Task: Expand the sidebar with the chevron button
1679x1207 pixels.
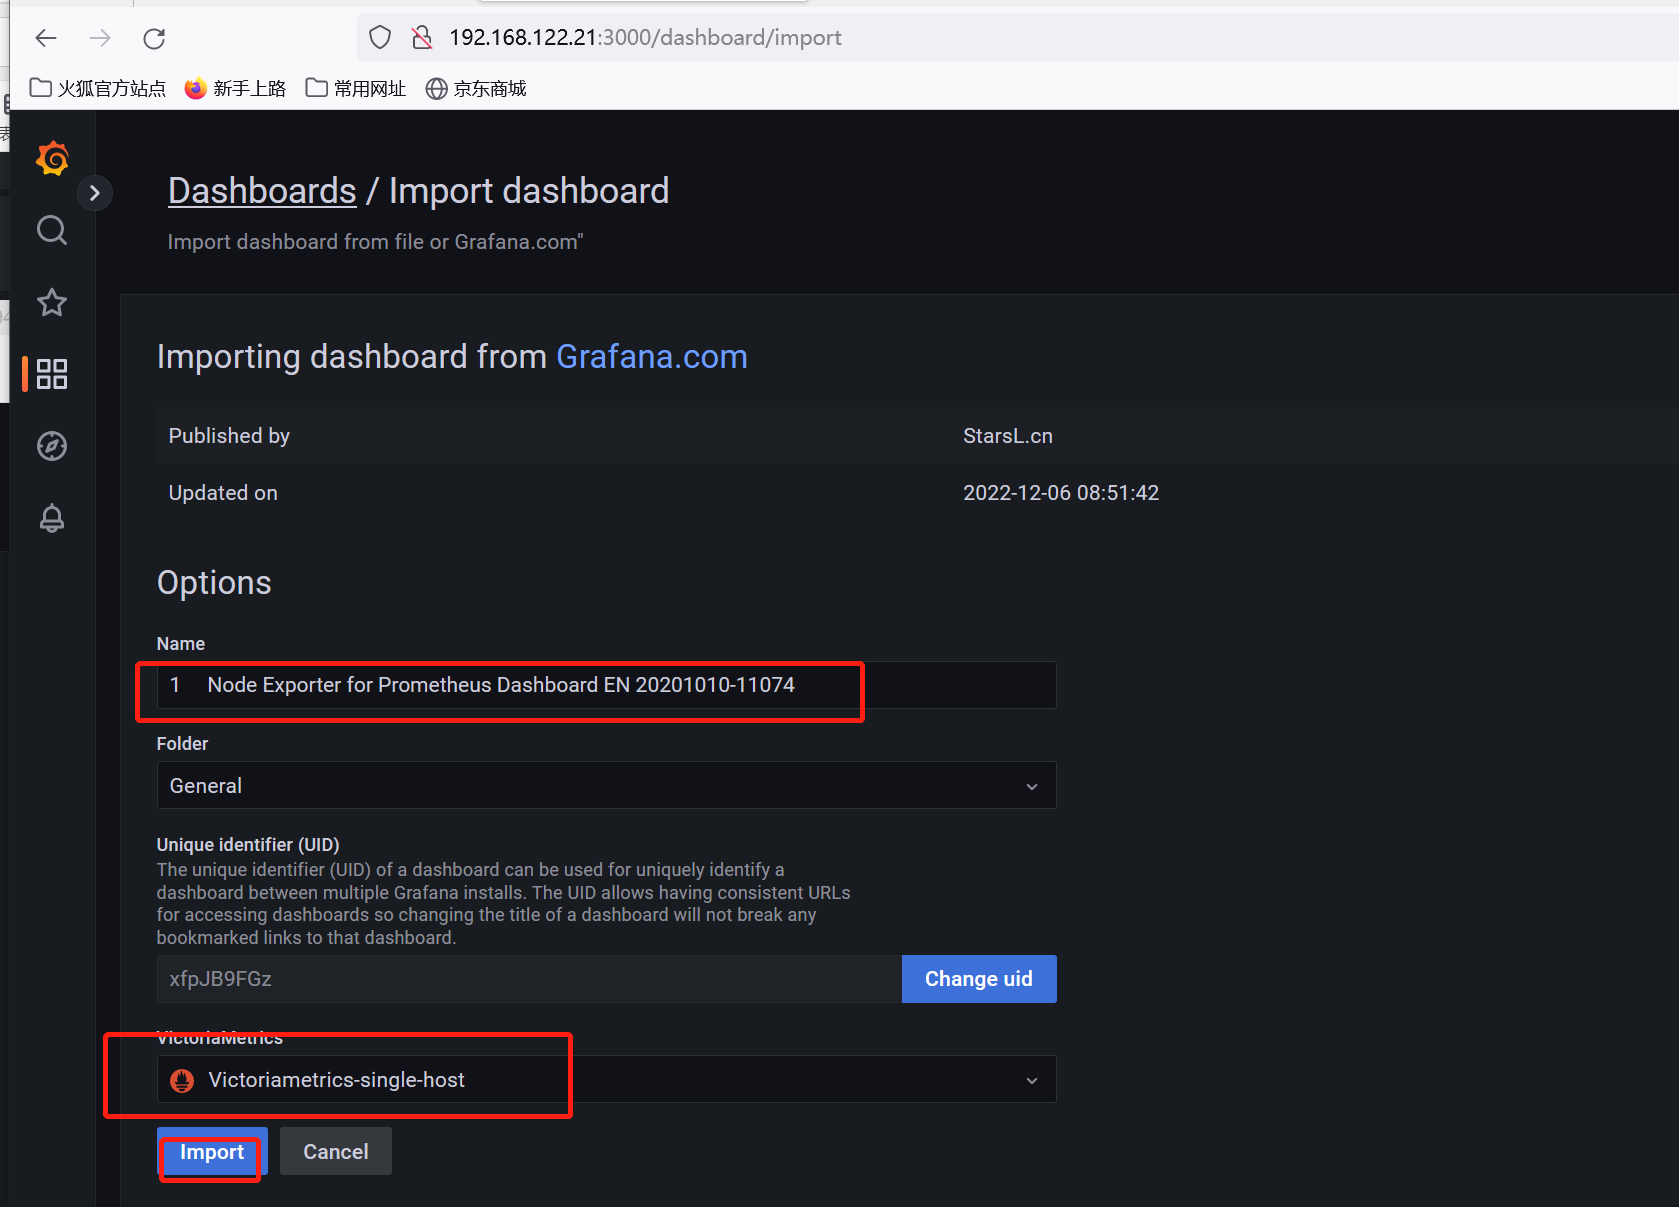Action: (95, 193)
